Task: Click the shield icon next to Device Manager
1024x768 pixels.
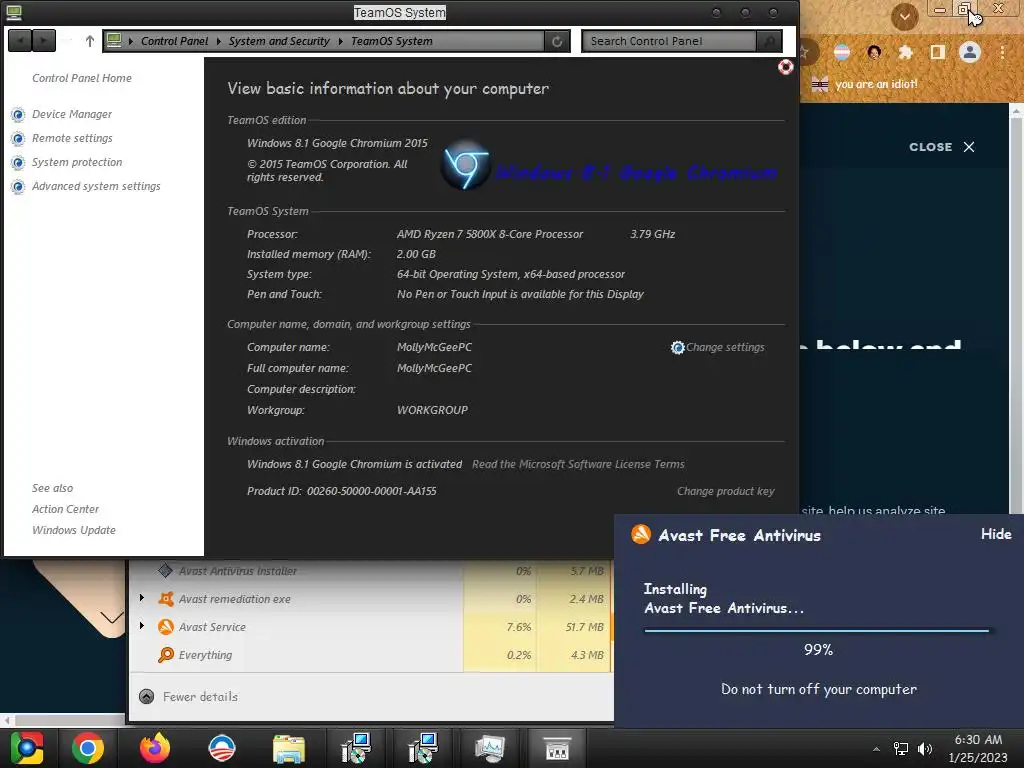Action: [18, 115]
